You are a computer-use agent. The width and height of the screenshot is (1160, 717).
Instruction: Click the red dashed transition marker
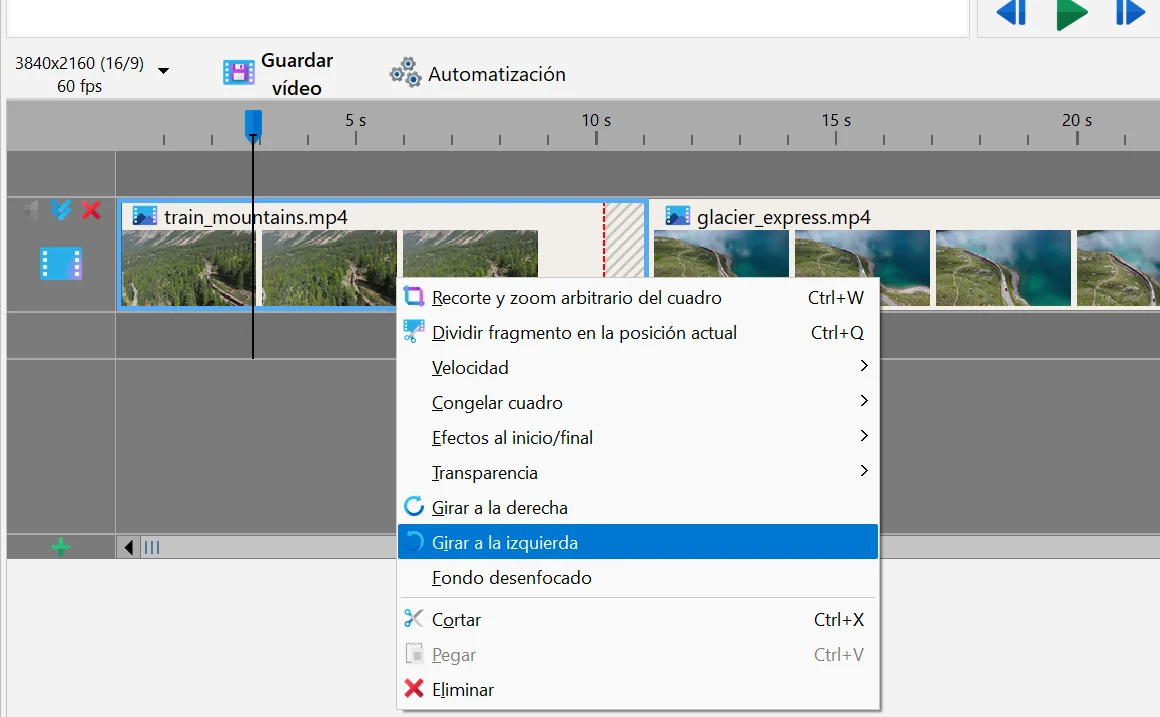(x=604, y=240)
